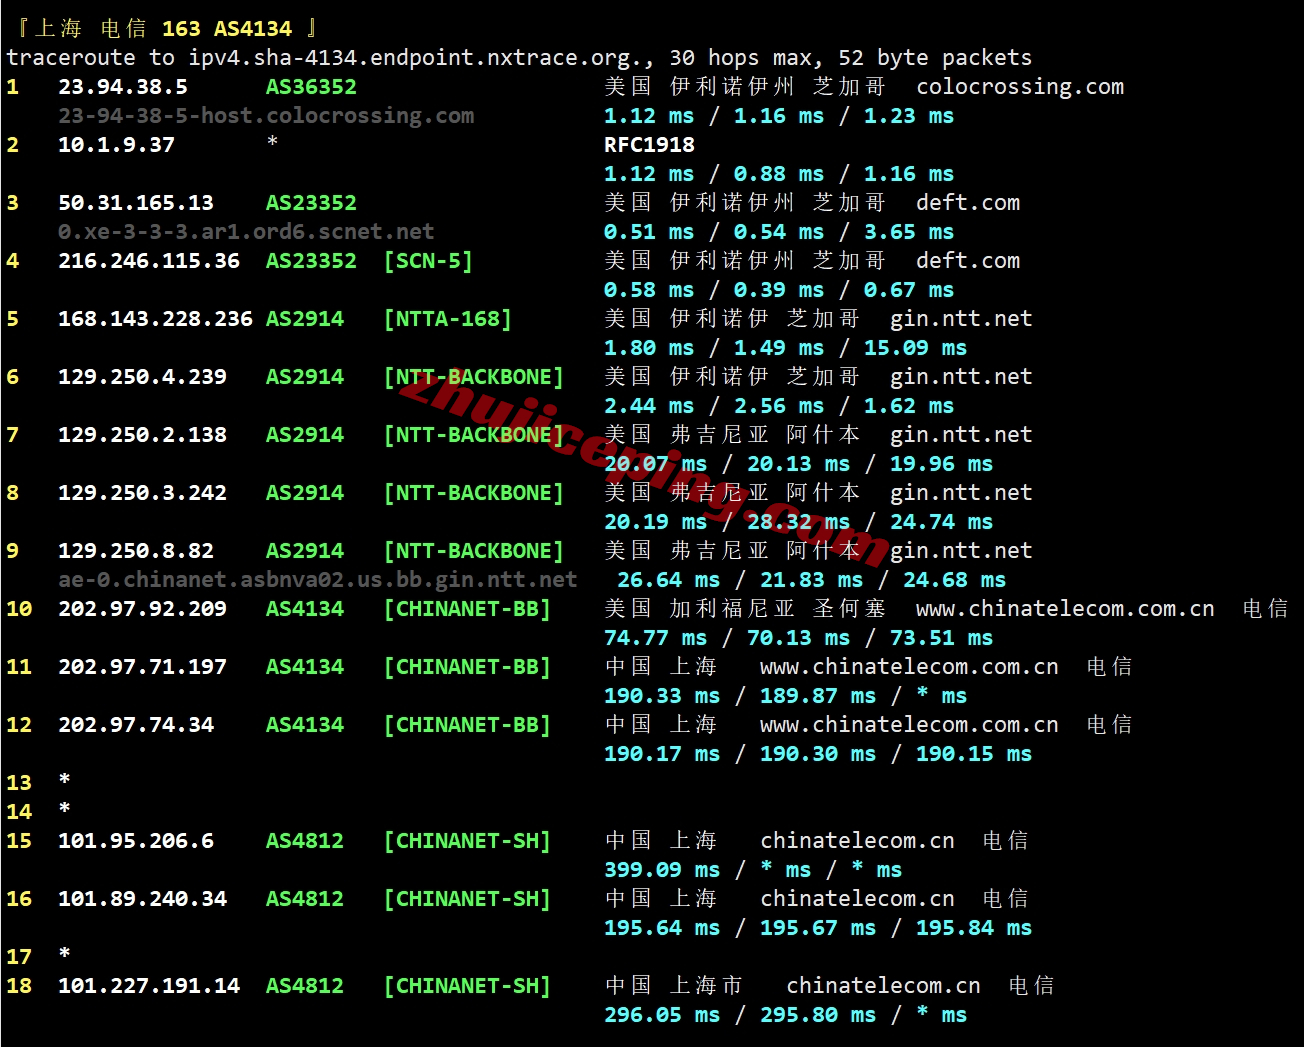Viewport: 1304px width, 1047px height.
Task: Click the [SCN-5] network tag
Action: coord(428,261)
